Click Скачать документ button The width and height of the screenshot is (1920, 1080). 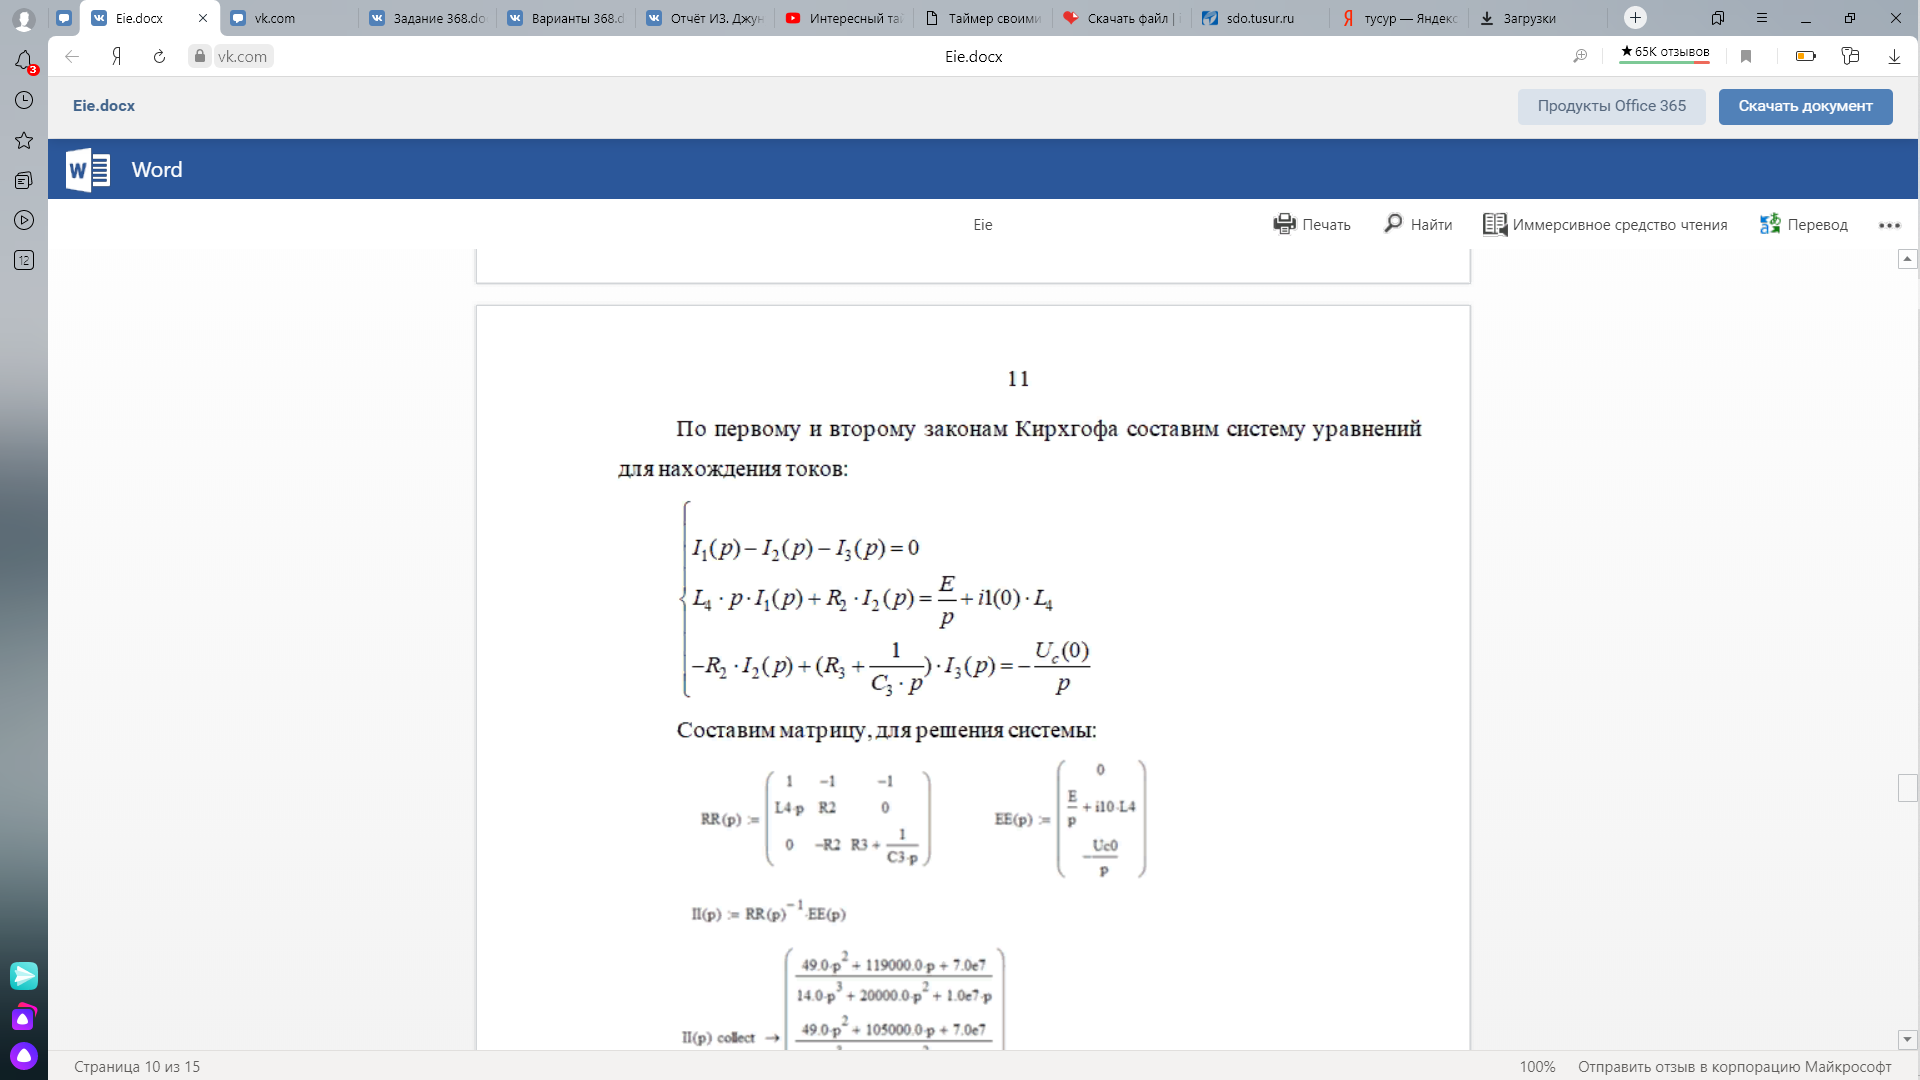[x=1805, y=106]
